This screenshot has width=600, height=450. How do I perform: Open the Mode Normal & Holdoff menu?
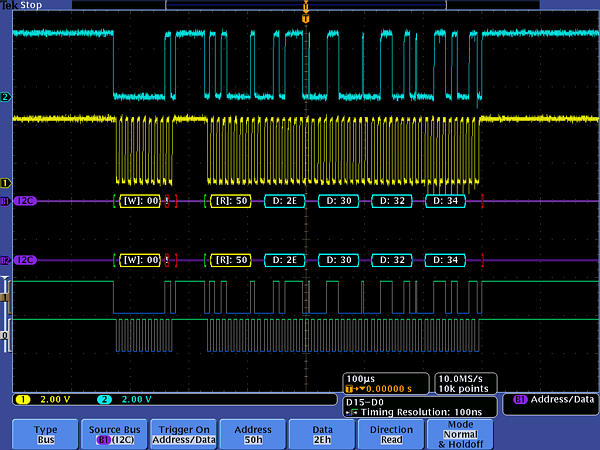pos(460,433)
